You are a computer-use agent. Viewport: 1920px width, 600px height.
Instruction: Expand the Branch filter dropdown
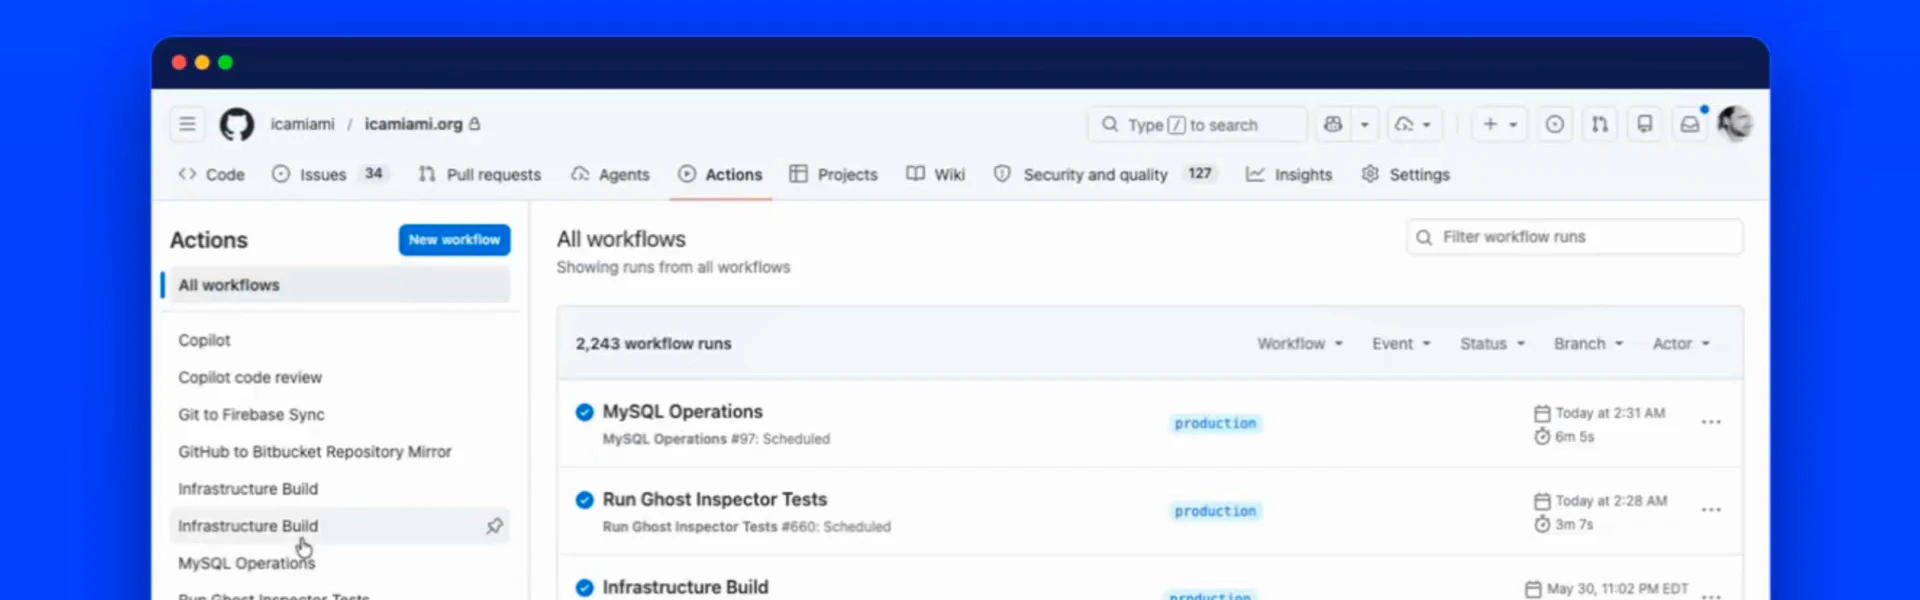(x=1588, y=343)
